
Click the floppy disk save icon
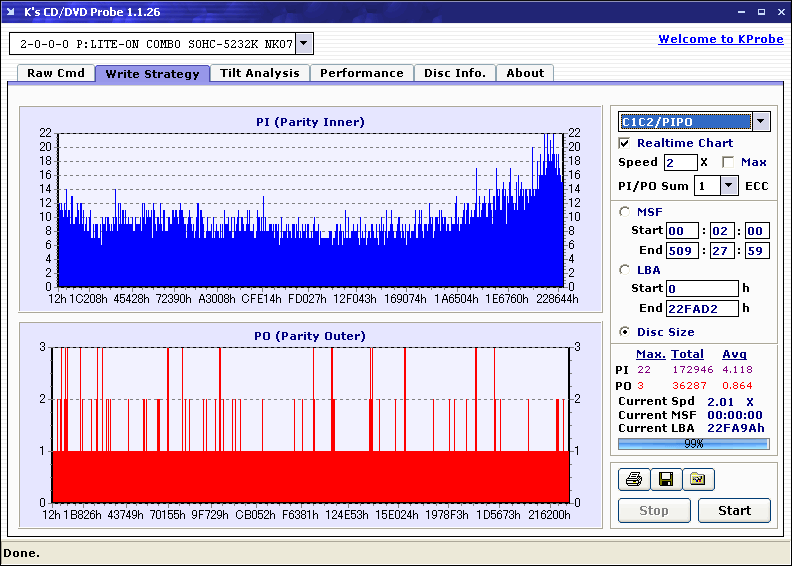pos(666,480)
